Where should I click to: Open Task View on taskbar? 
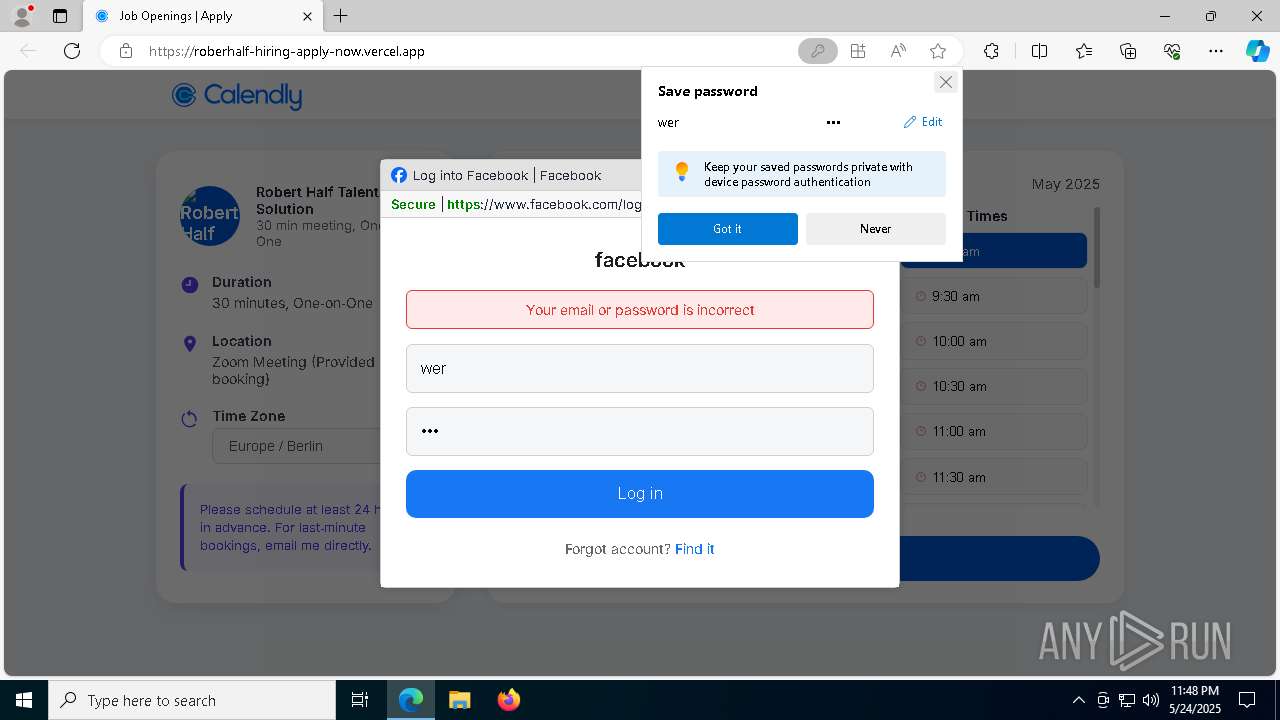coord(360,700)
